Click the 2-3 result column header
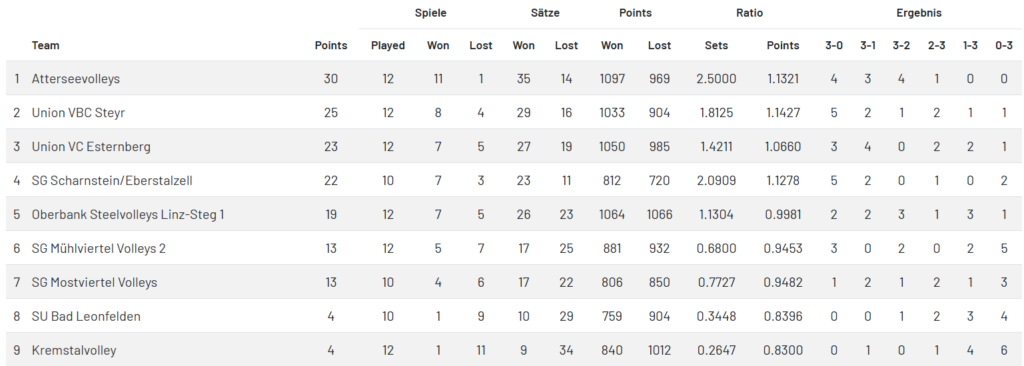 [x=936, y=46]
